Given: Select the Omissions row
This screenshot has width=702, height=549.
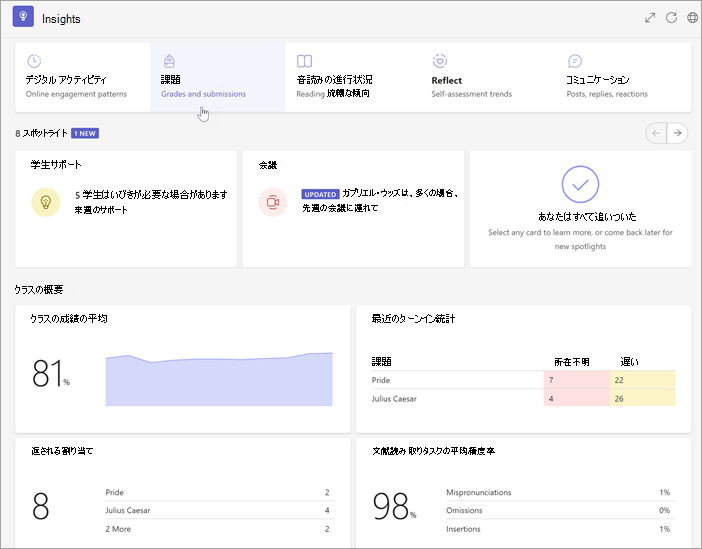Looking at the screenshot, I should tap(561, 510).
